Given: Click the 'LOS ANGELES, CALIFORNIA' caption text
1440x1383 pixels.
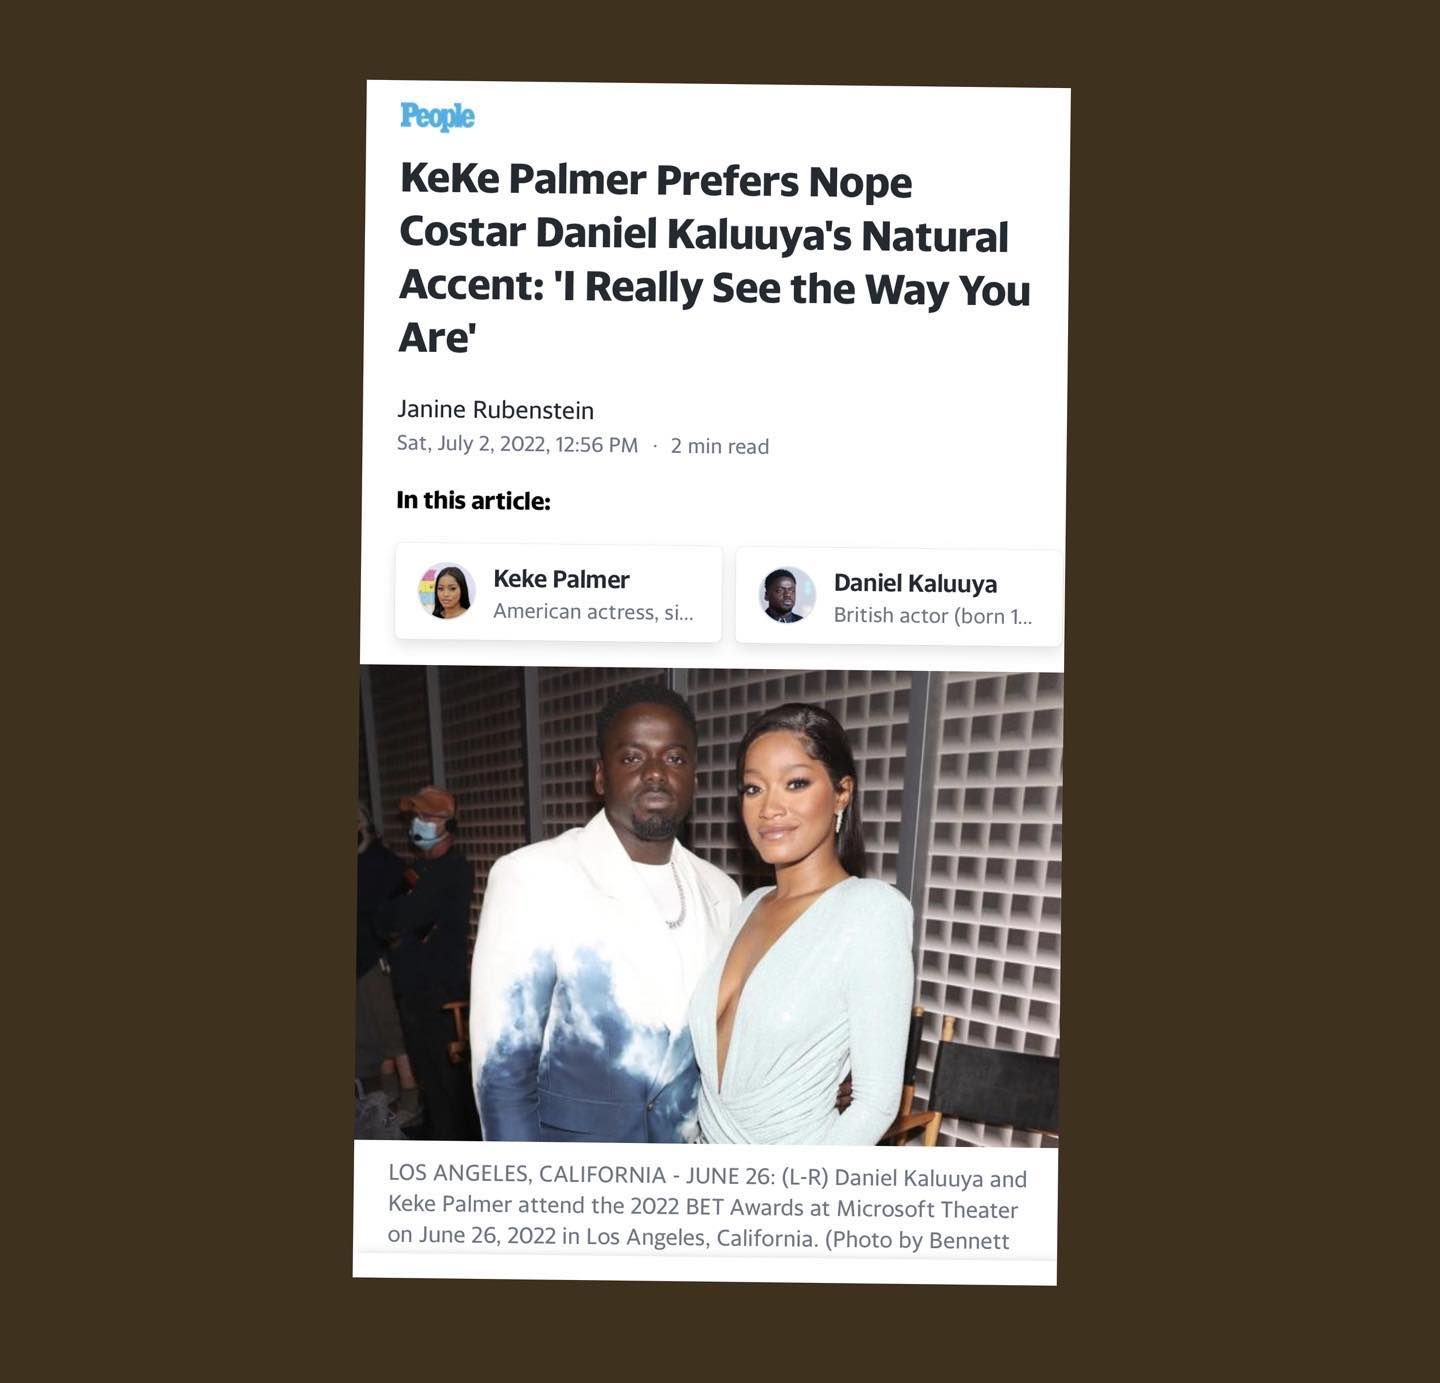Looking at the screenshot, I should point(527,1174).
